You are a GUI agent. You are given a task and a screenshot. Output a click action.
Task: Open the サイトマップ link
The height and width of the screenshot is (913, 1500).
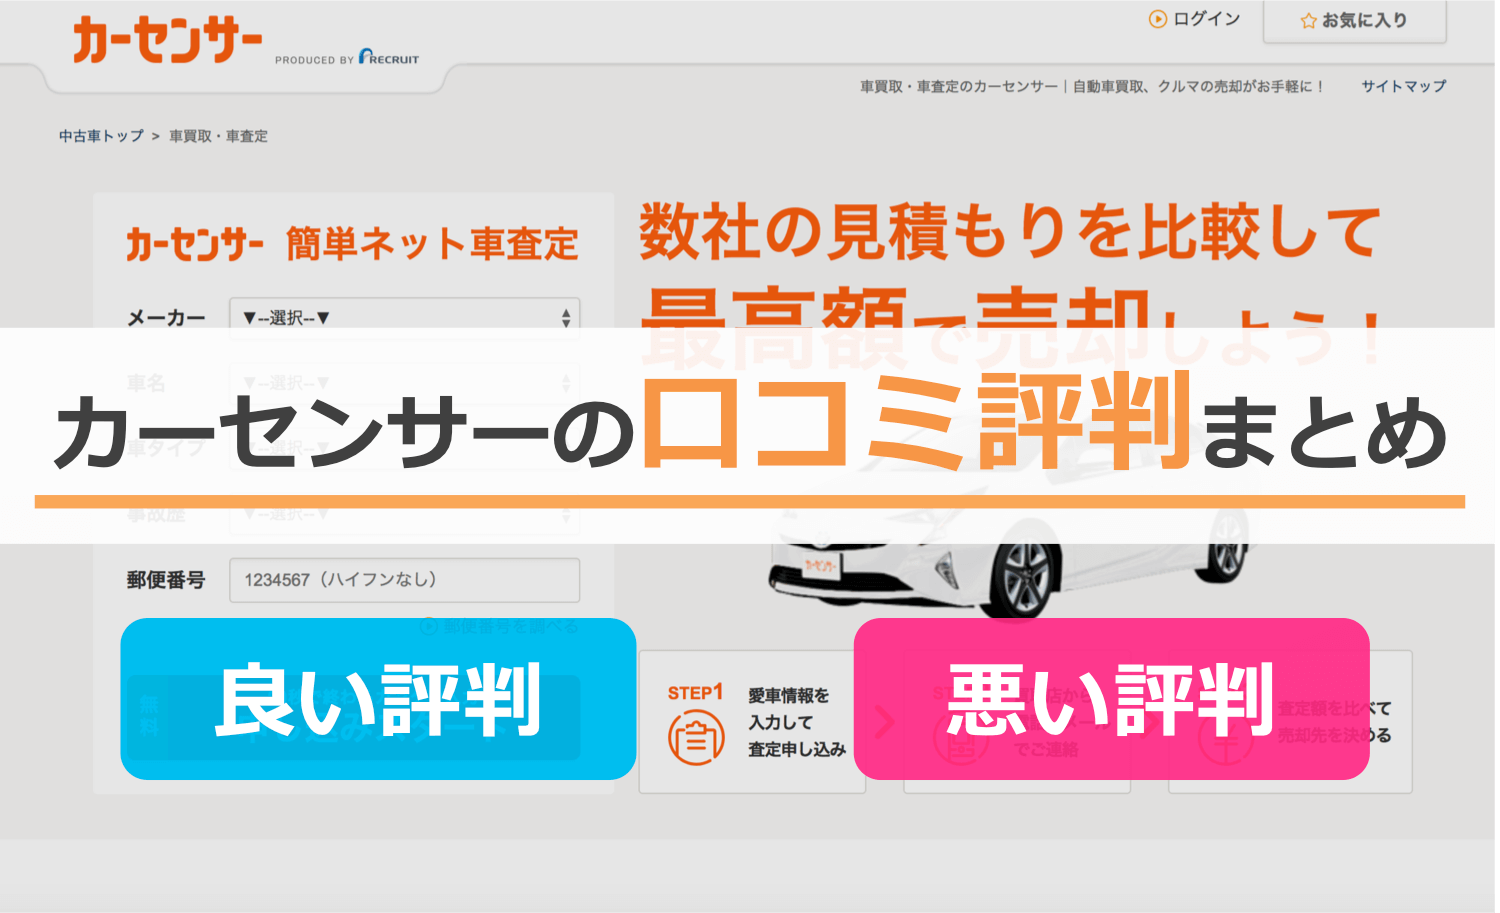pyautogui.click(x=1404, y=86)
